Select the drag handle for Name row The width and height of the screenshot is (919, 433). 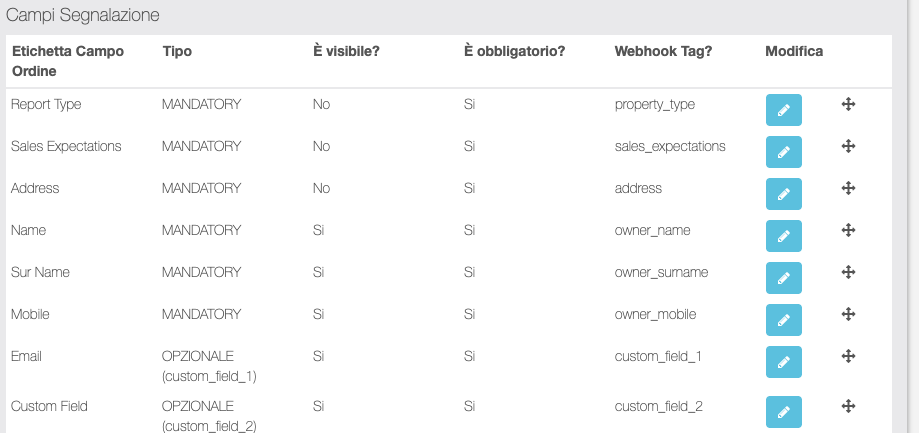coord(847,230)
